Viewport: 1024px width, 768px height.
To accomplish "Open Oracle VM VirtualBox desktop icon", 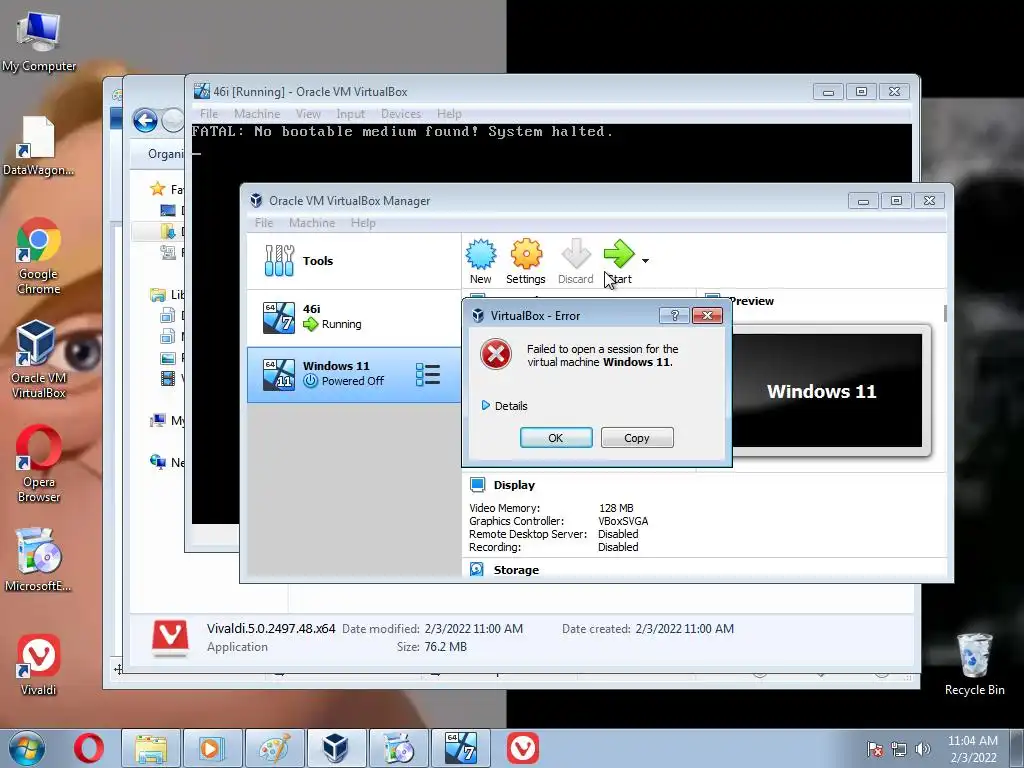I will (39, 359).
